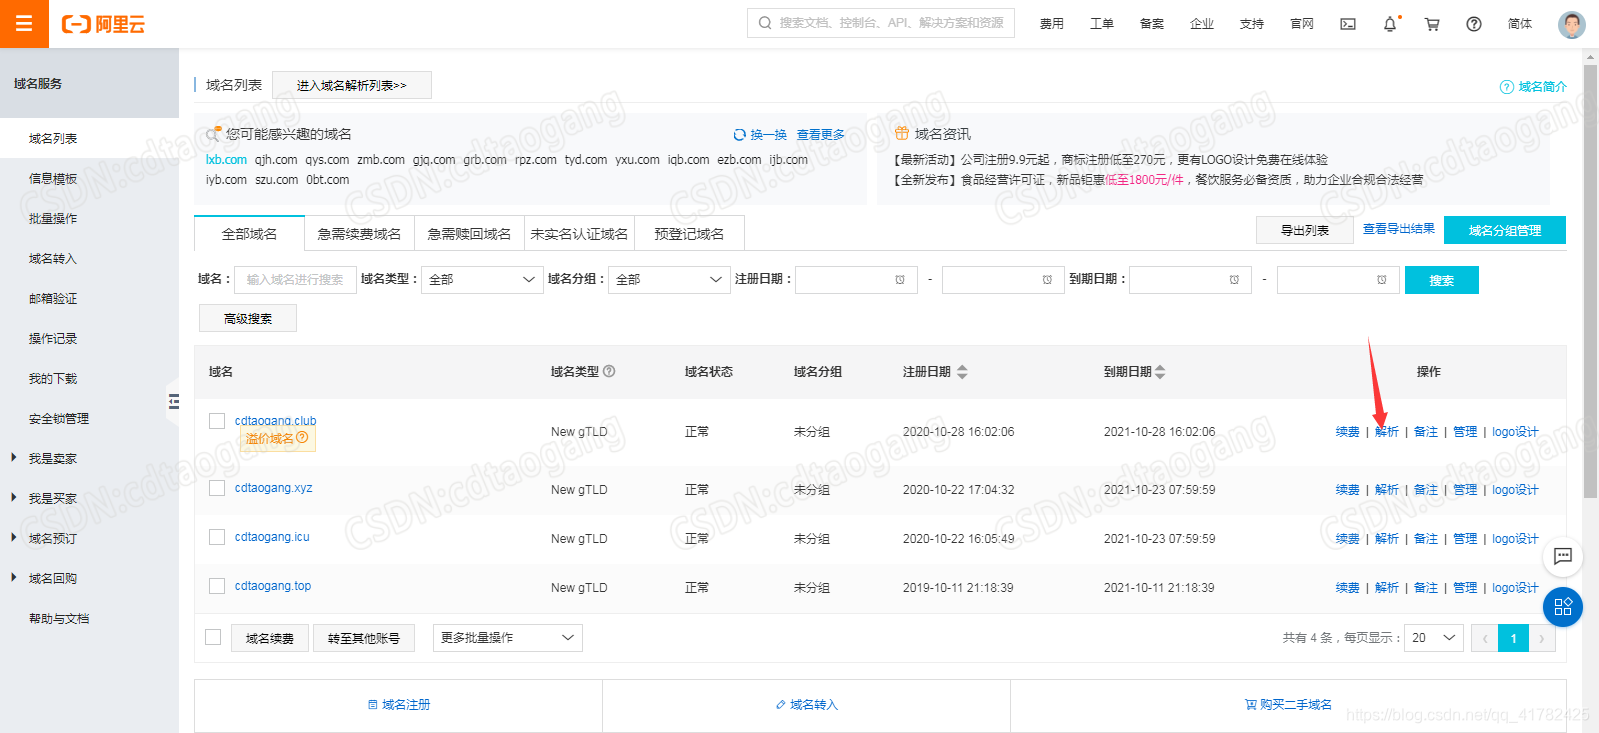The height and width of the screenshot is (733, 1599).
Task: Click the 换一换 refresh icon
Action: point(740,134)
